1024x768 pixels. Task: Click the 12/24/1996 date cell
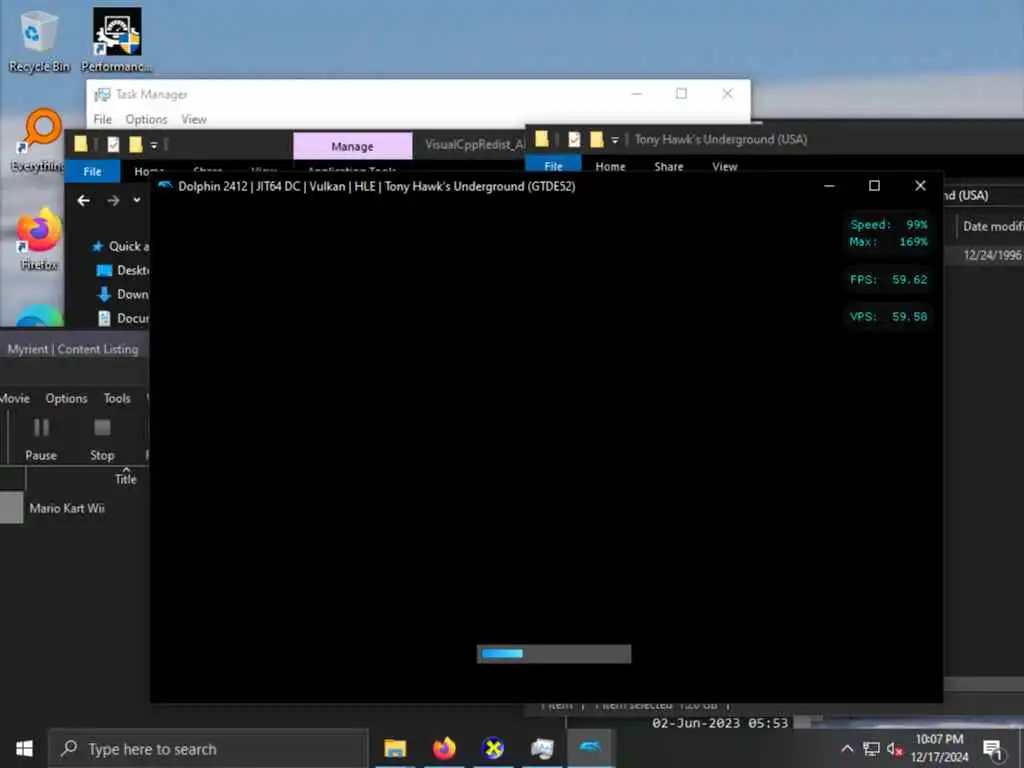coord(992,255)
